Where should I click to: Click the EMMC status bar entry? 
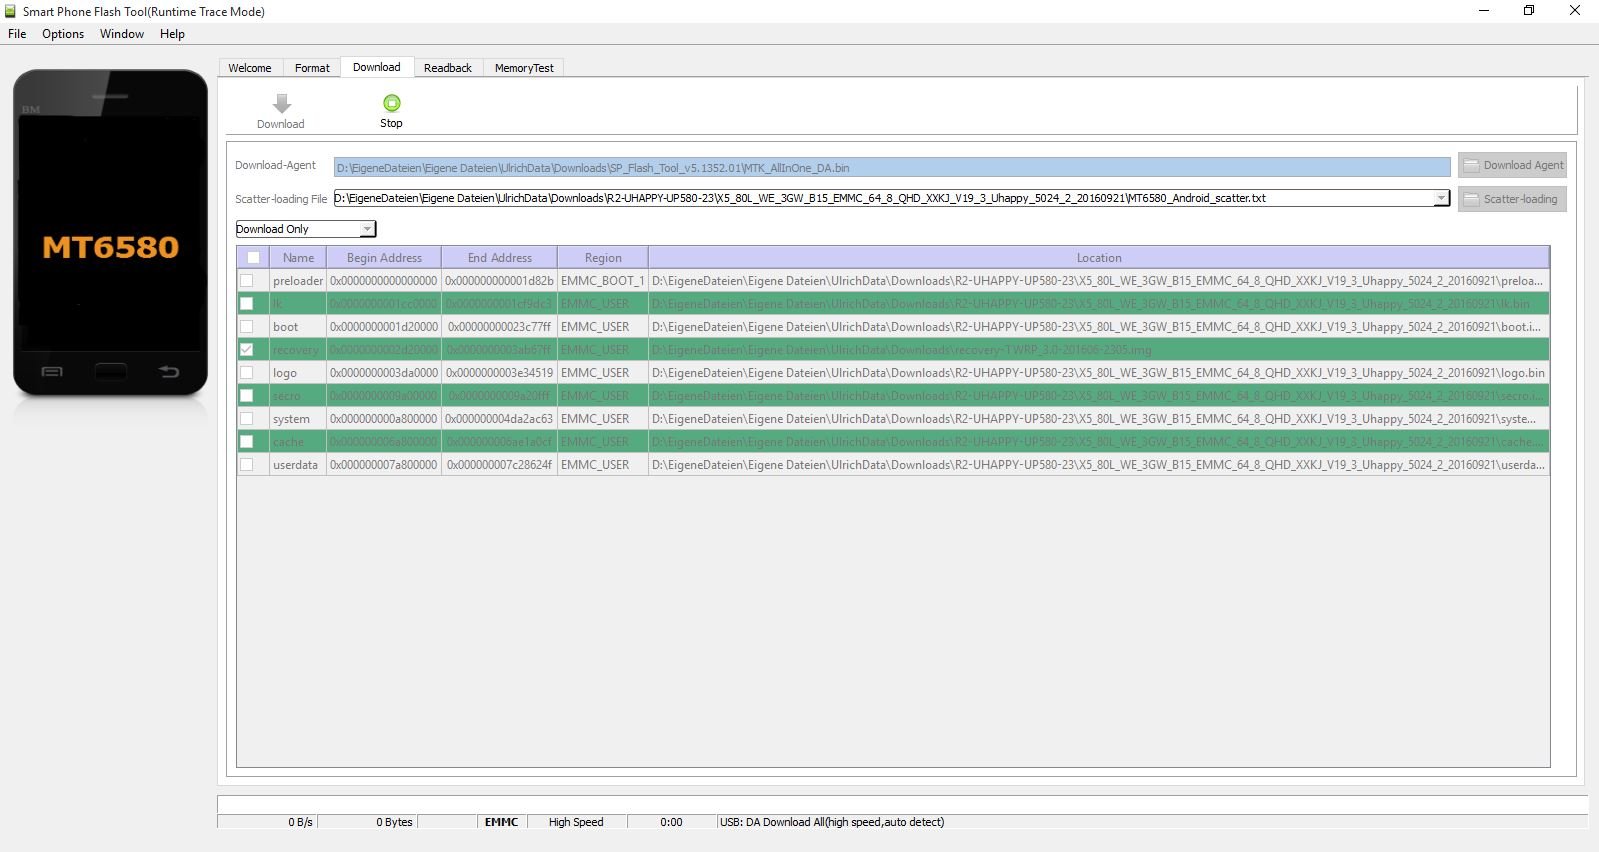pos(501,822)
